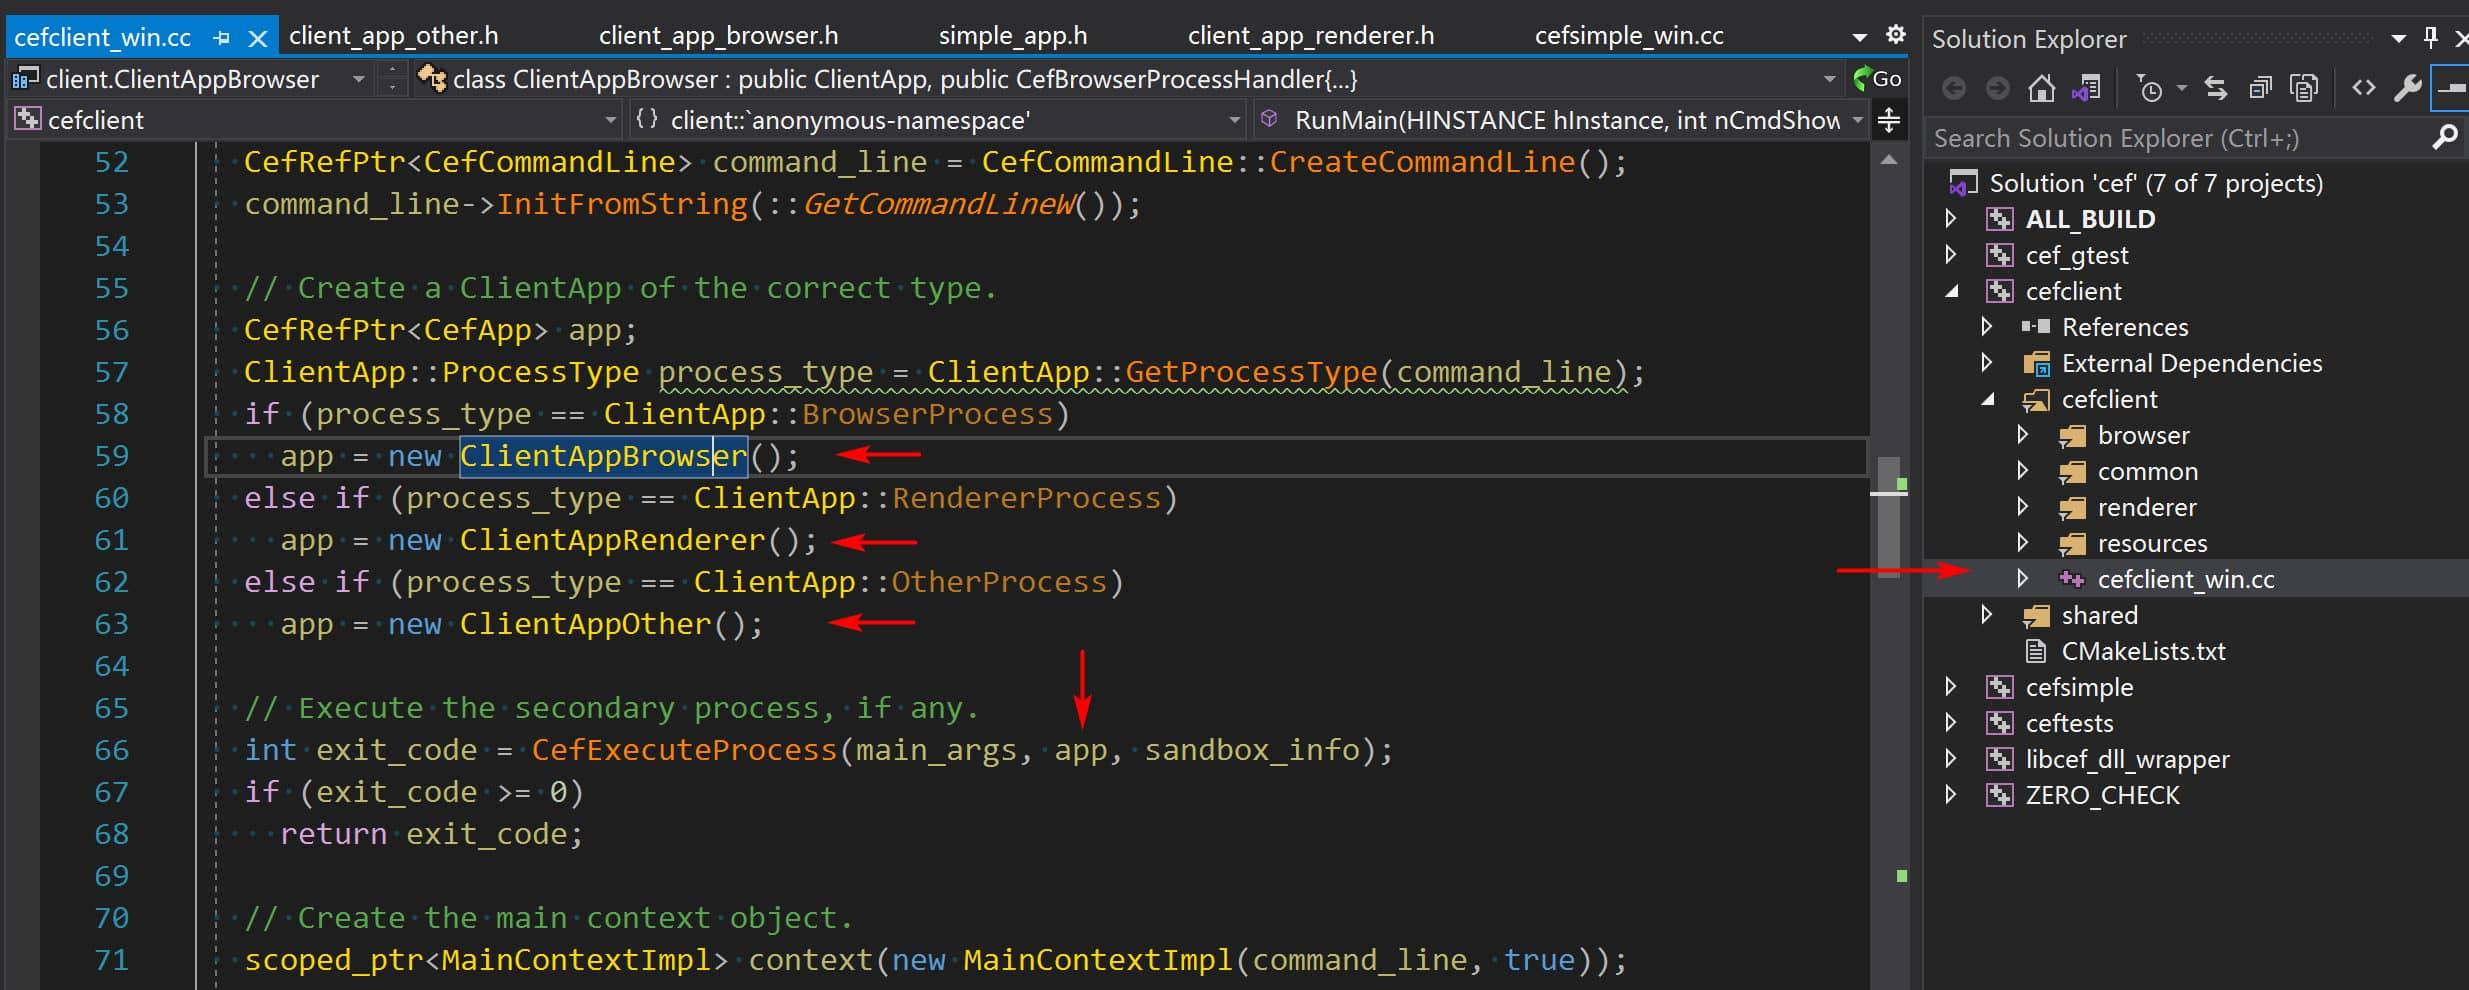Click the editor scrollbar up arrow
2469x990 pixels.
coord(1888,160)
